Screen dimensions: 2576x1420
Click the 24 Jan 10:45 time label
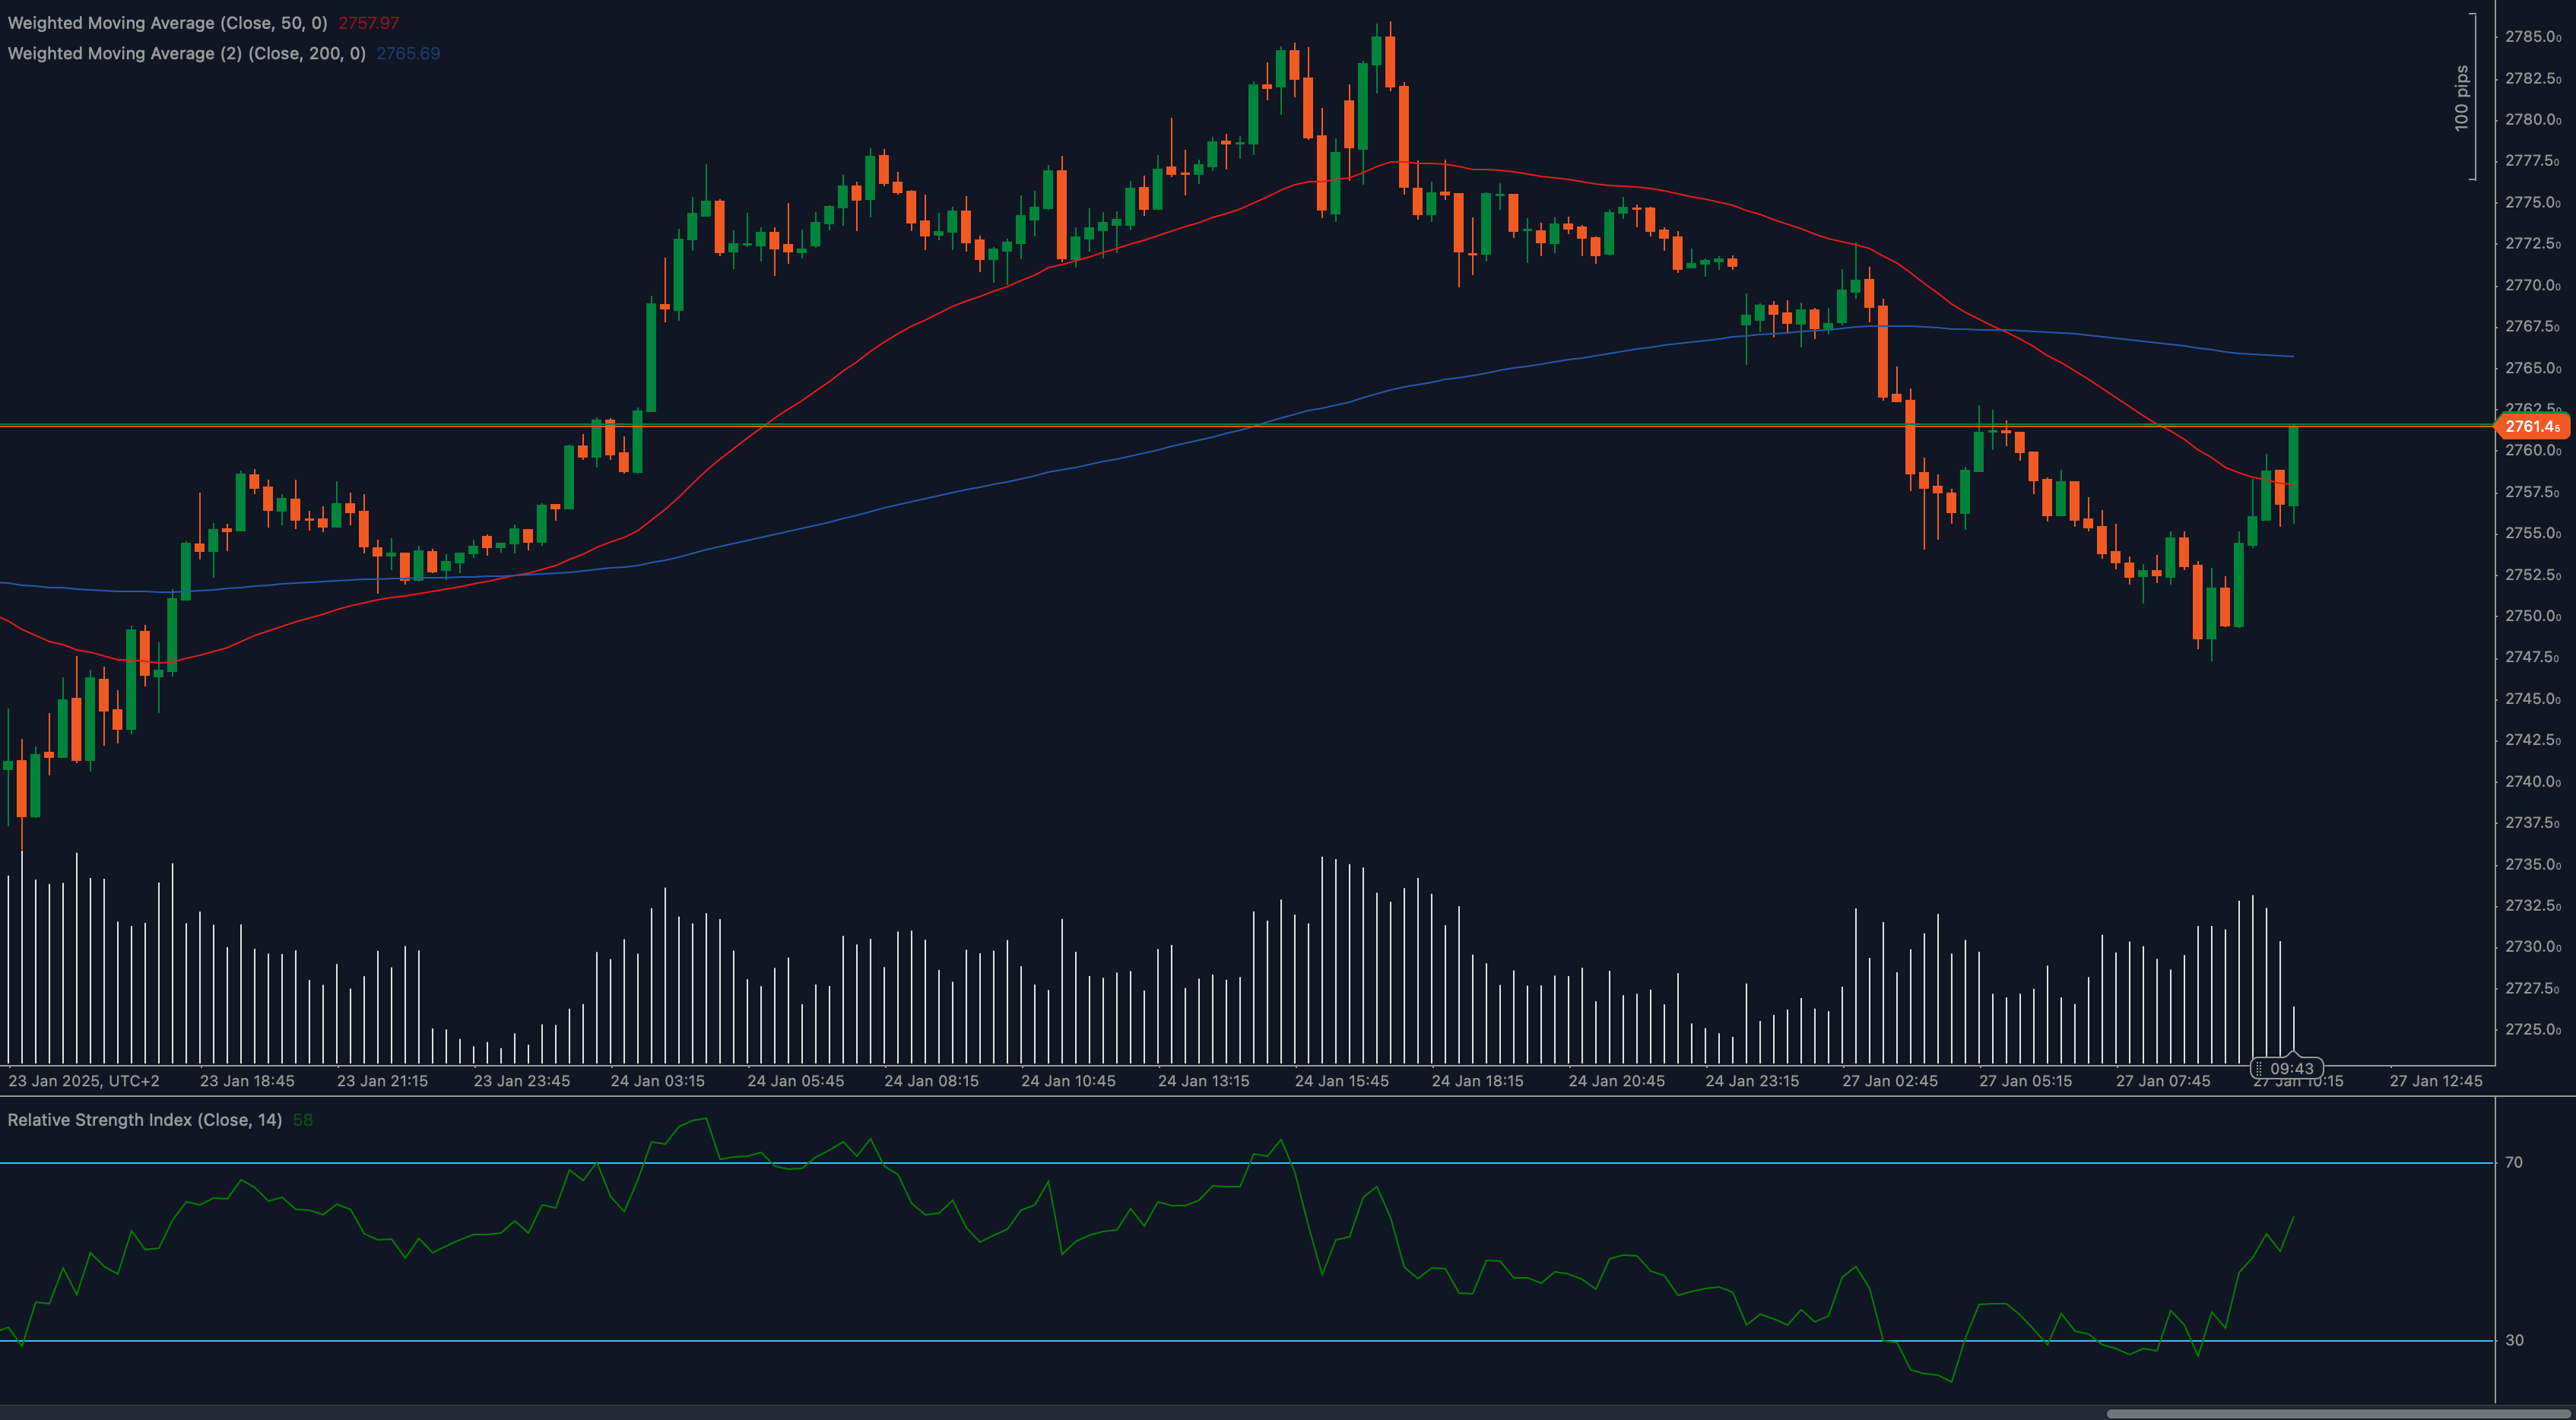tap(1068, 1081)
